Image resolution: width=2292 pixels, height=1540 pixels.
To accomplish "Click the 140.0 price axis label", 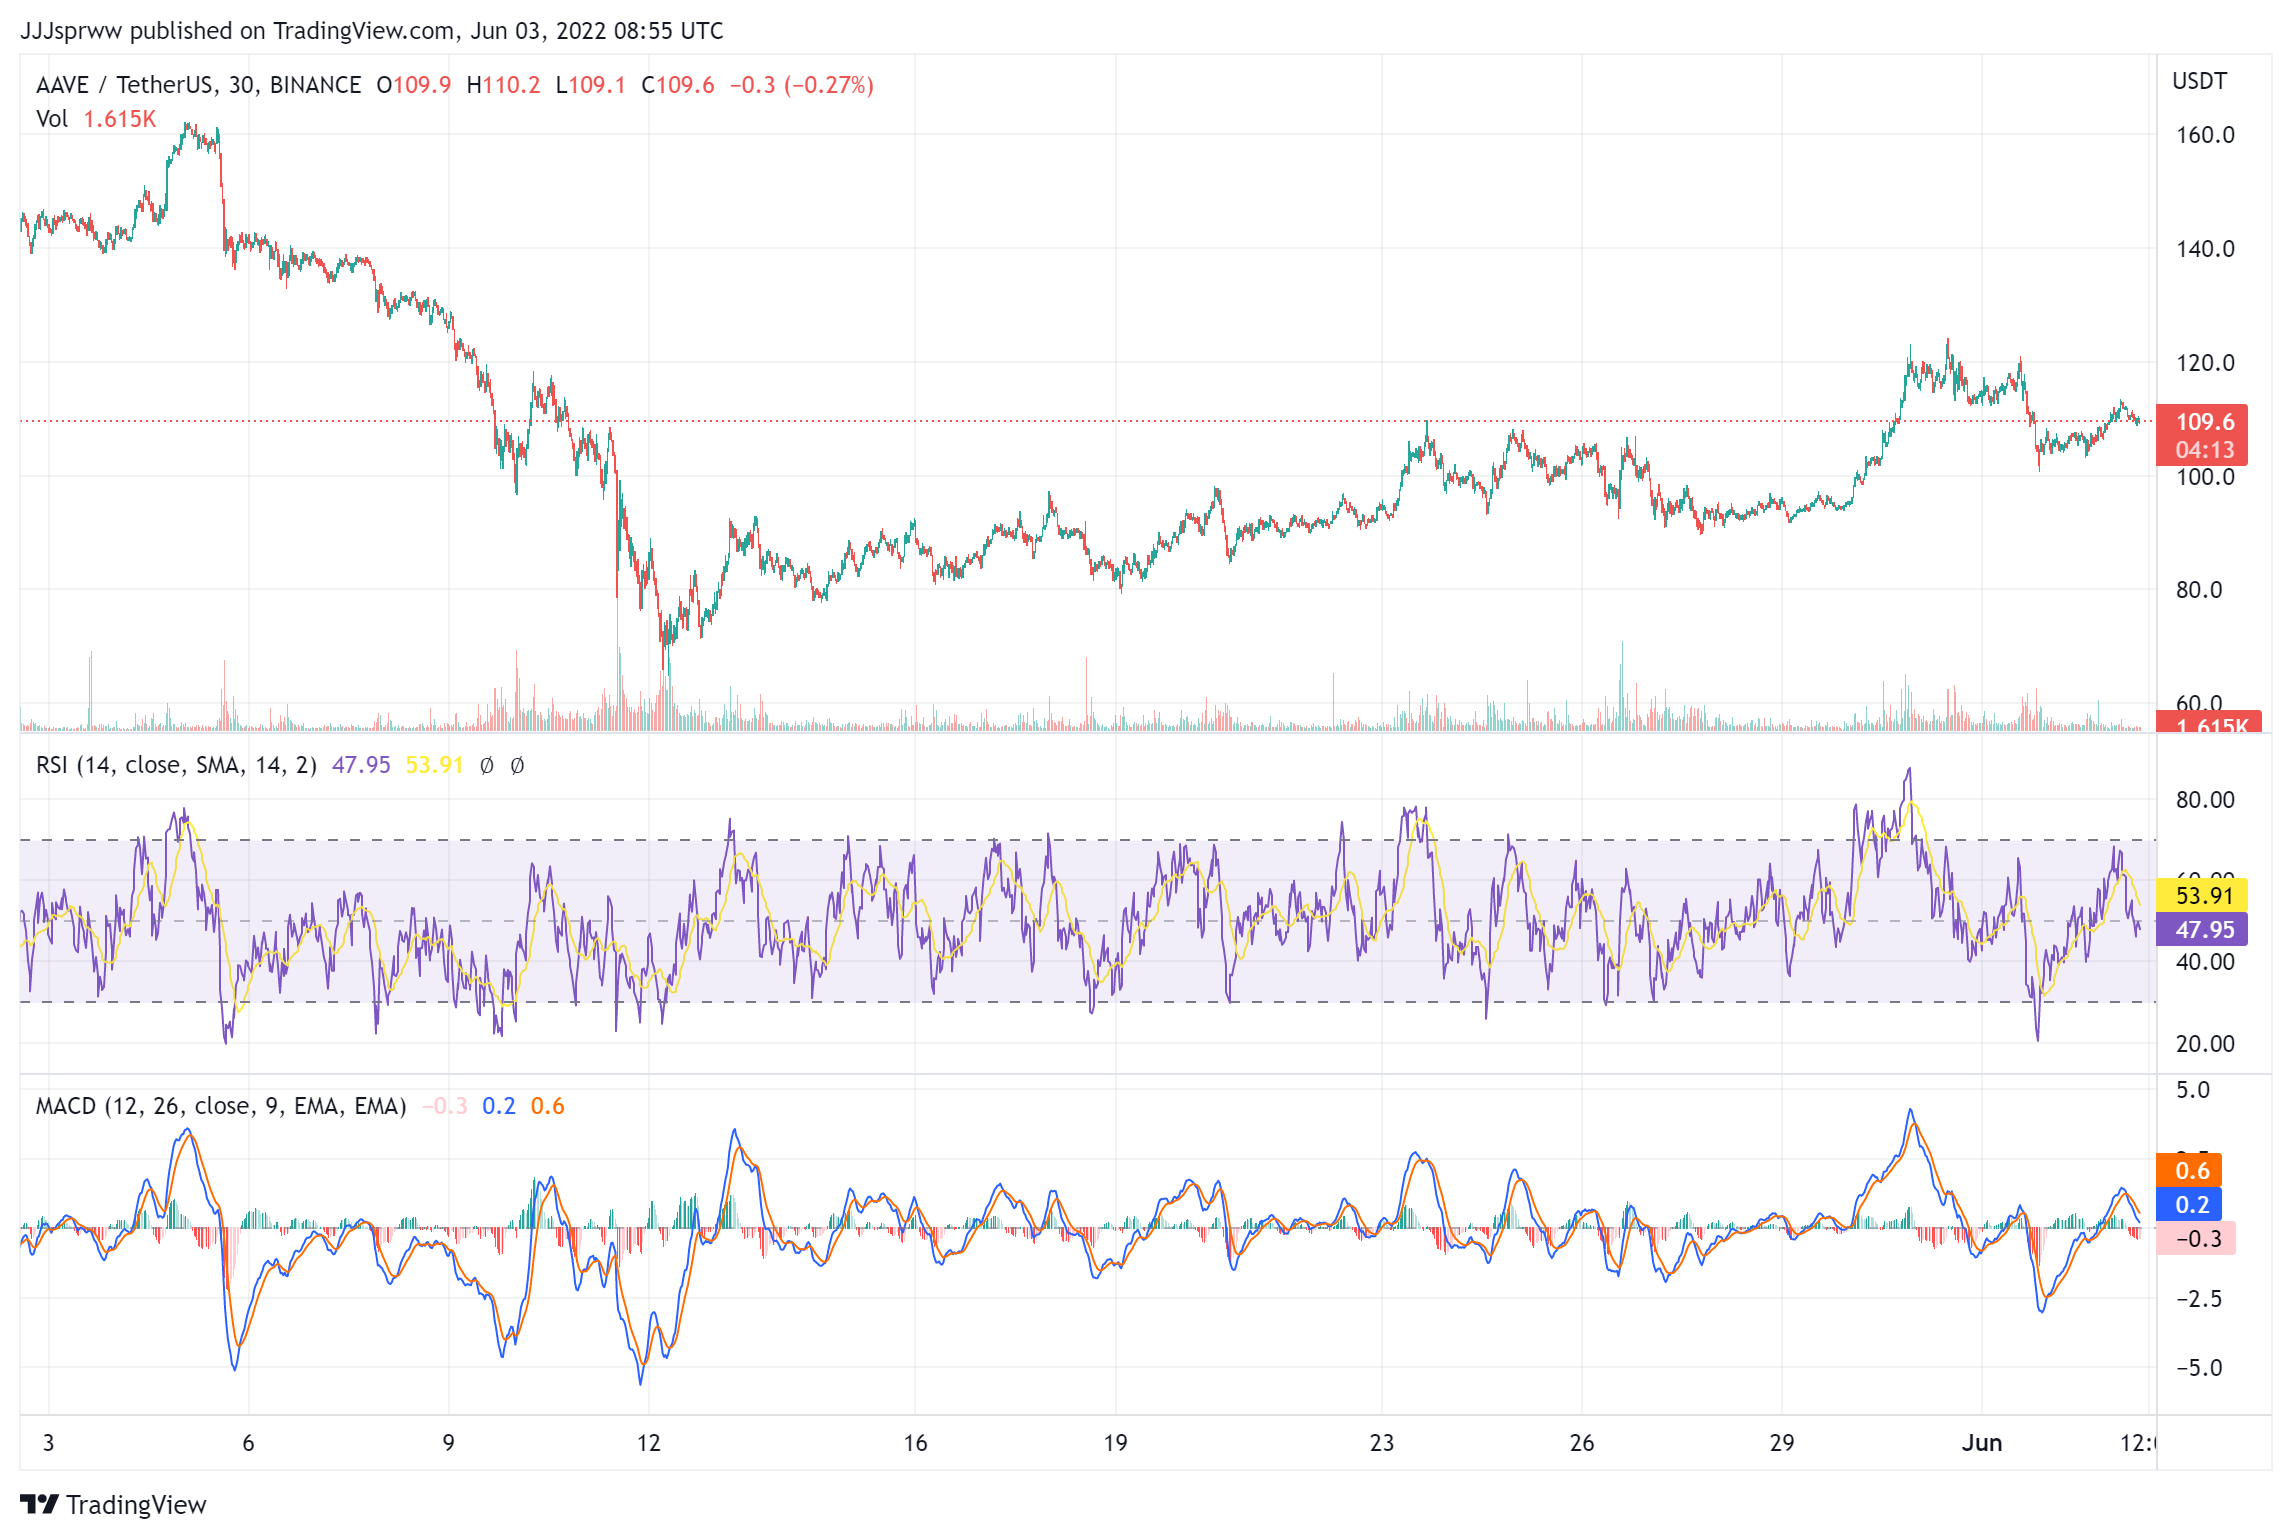I will [2204, 249].
